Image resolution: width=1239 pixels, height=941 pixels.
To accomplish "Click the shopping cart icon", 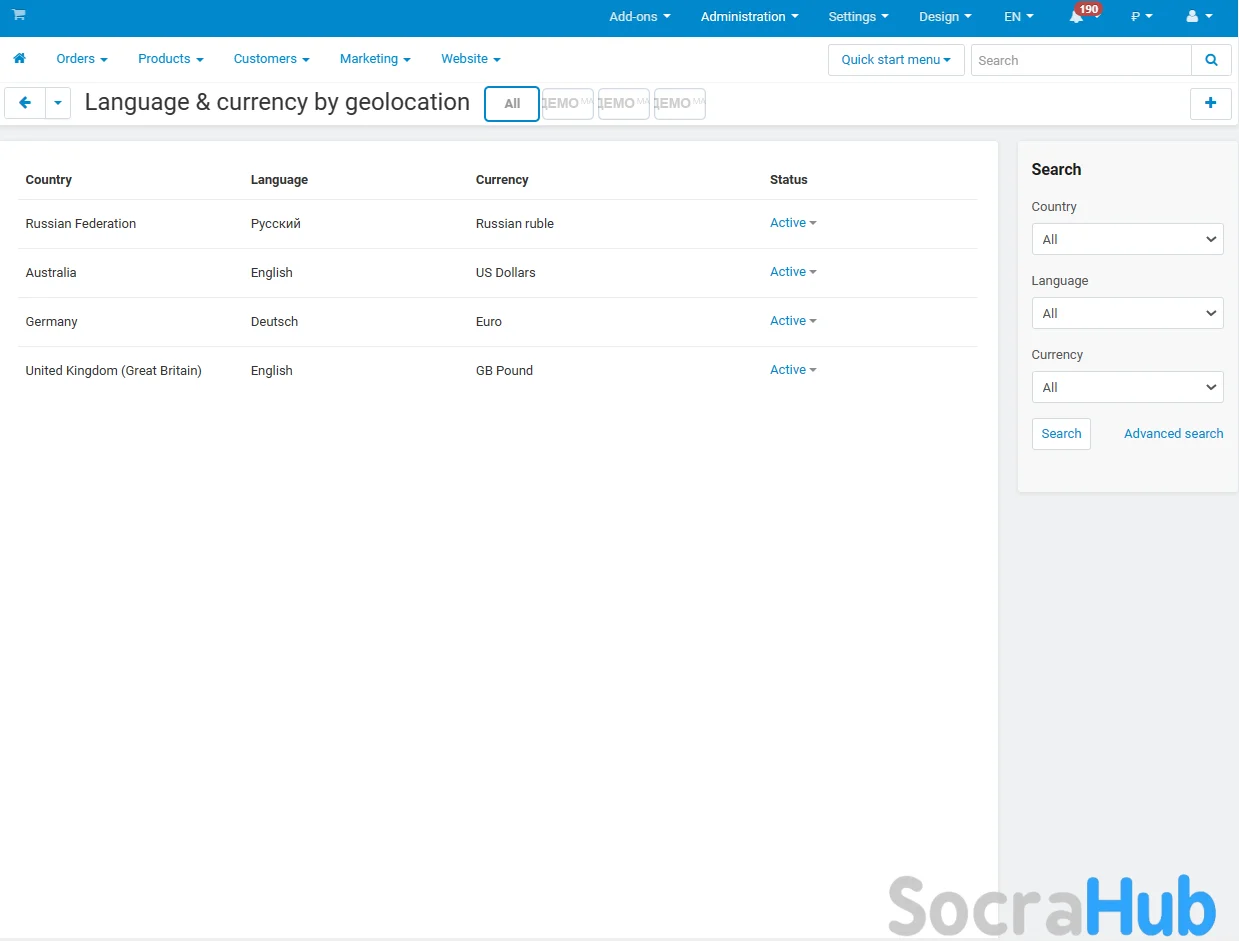I will [x=19, y=15].
